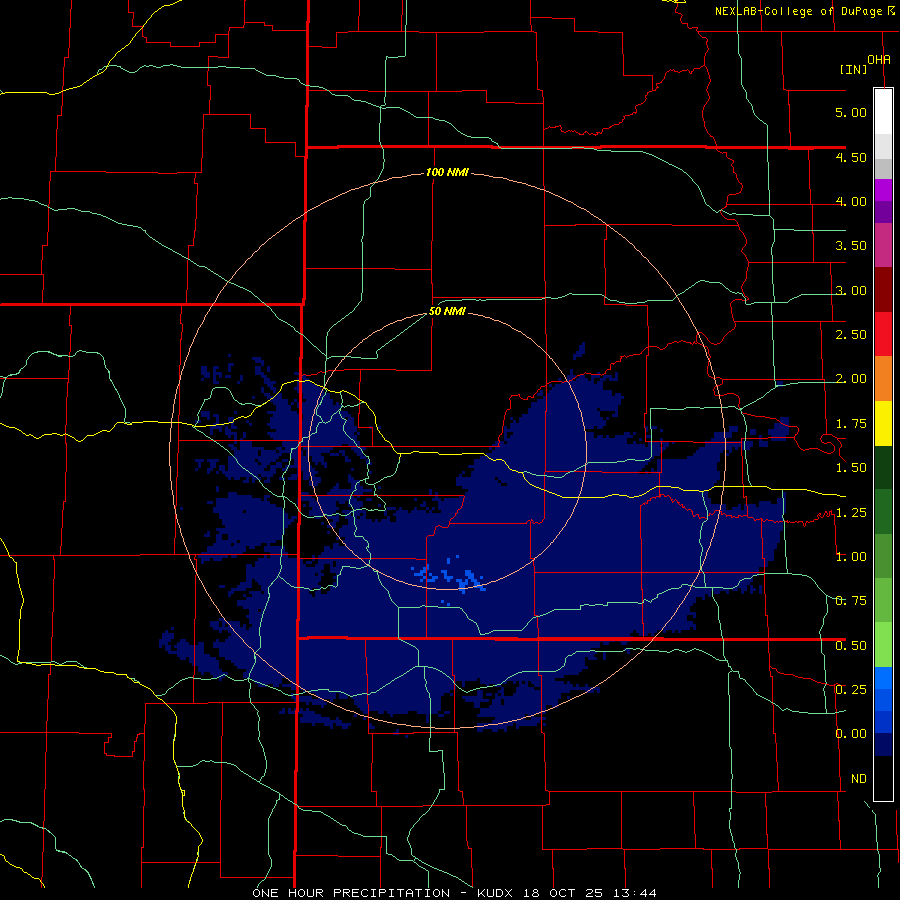Click the [IN] units label
900x900 pixels.
click(x=853, y=69)
